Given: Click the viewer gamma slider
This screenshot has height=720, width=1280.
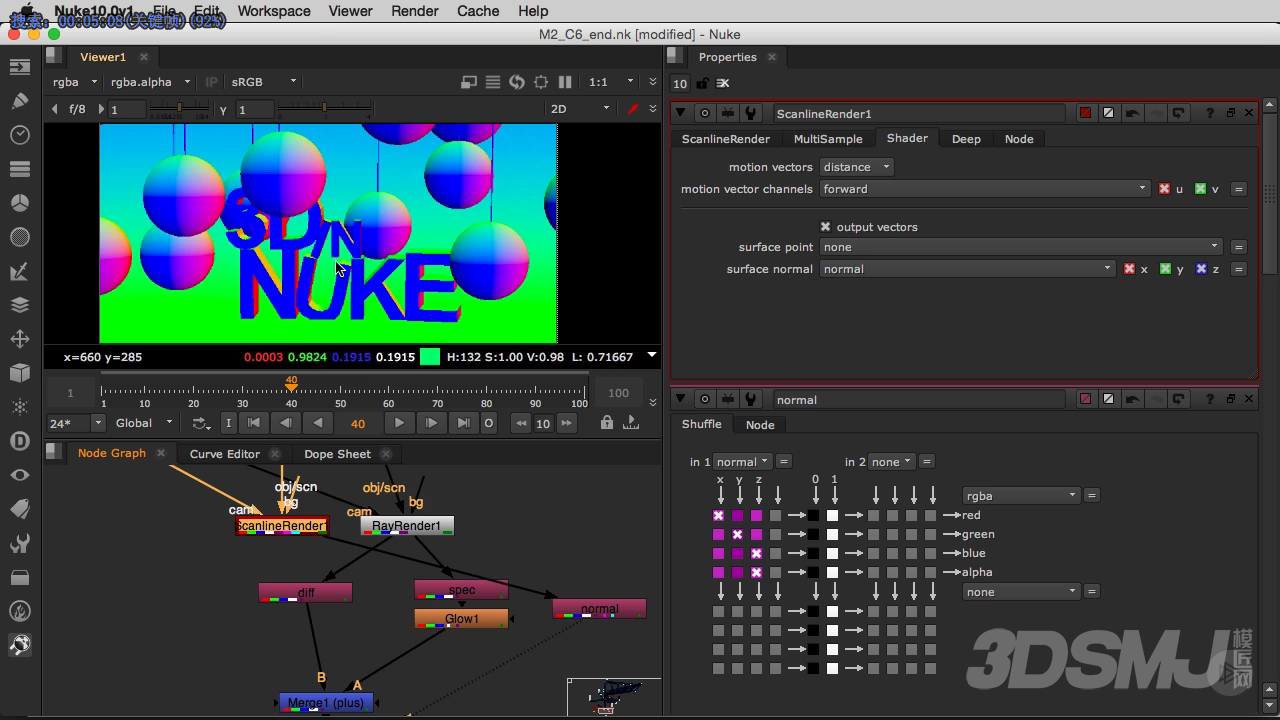Looking at the screenshot, I should (x=322, y=108).
